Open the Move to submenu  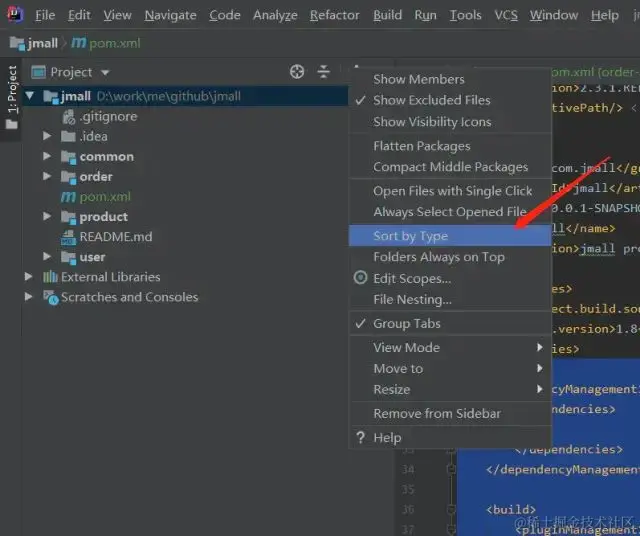(x=450, y=369)
